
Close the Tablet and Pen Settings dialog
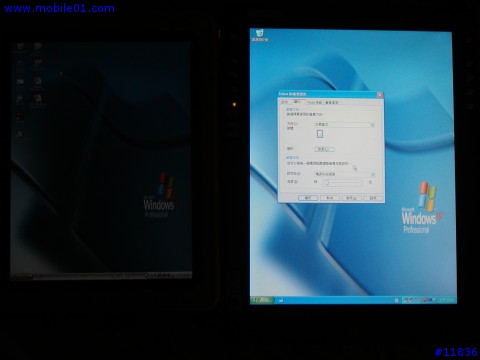[x=380, y=95]
